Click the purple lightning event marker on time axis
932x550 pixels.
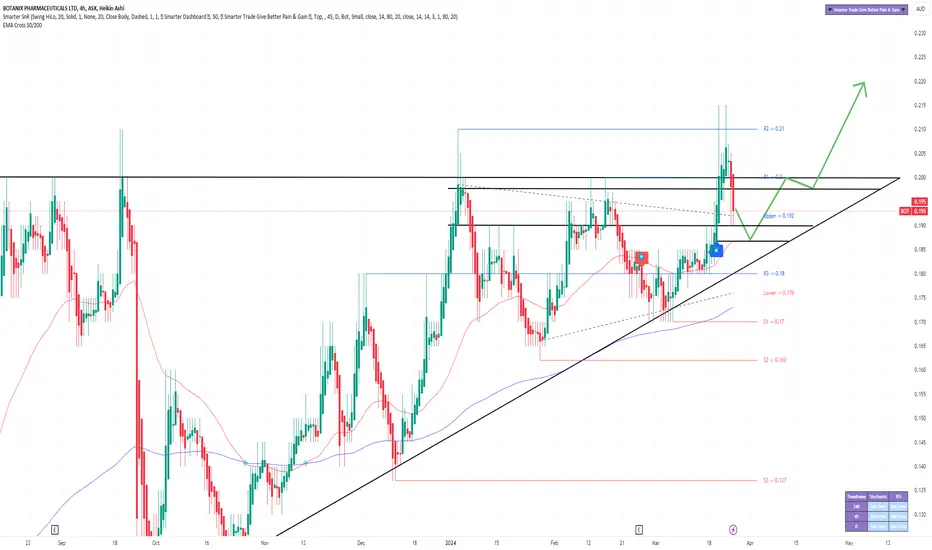tap(733, 529)
